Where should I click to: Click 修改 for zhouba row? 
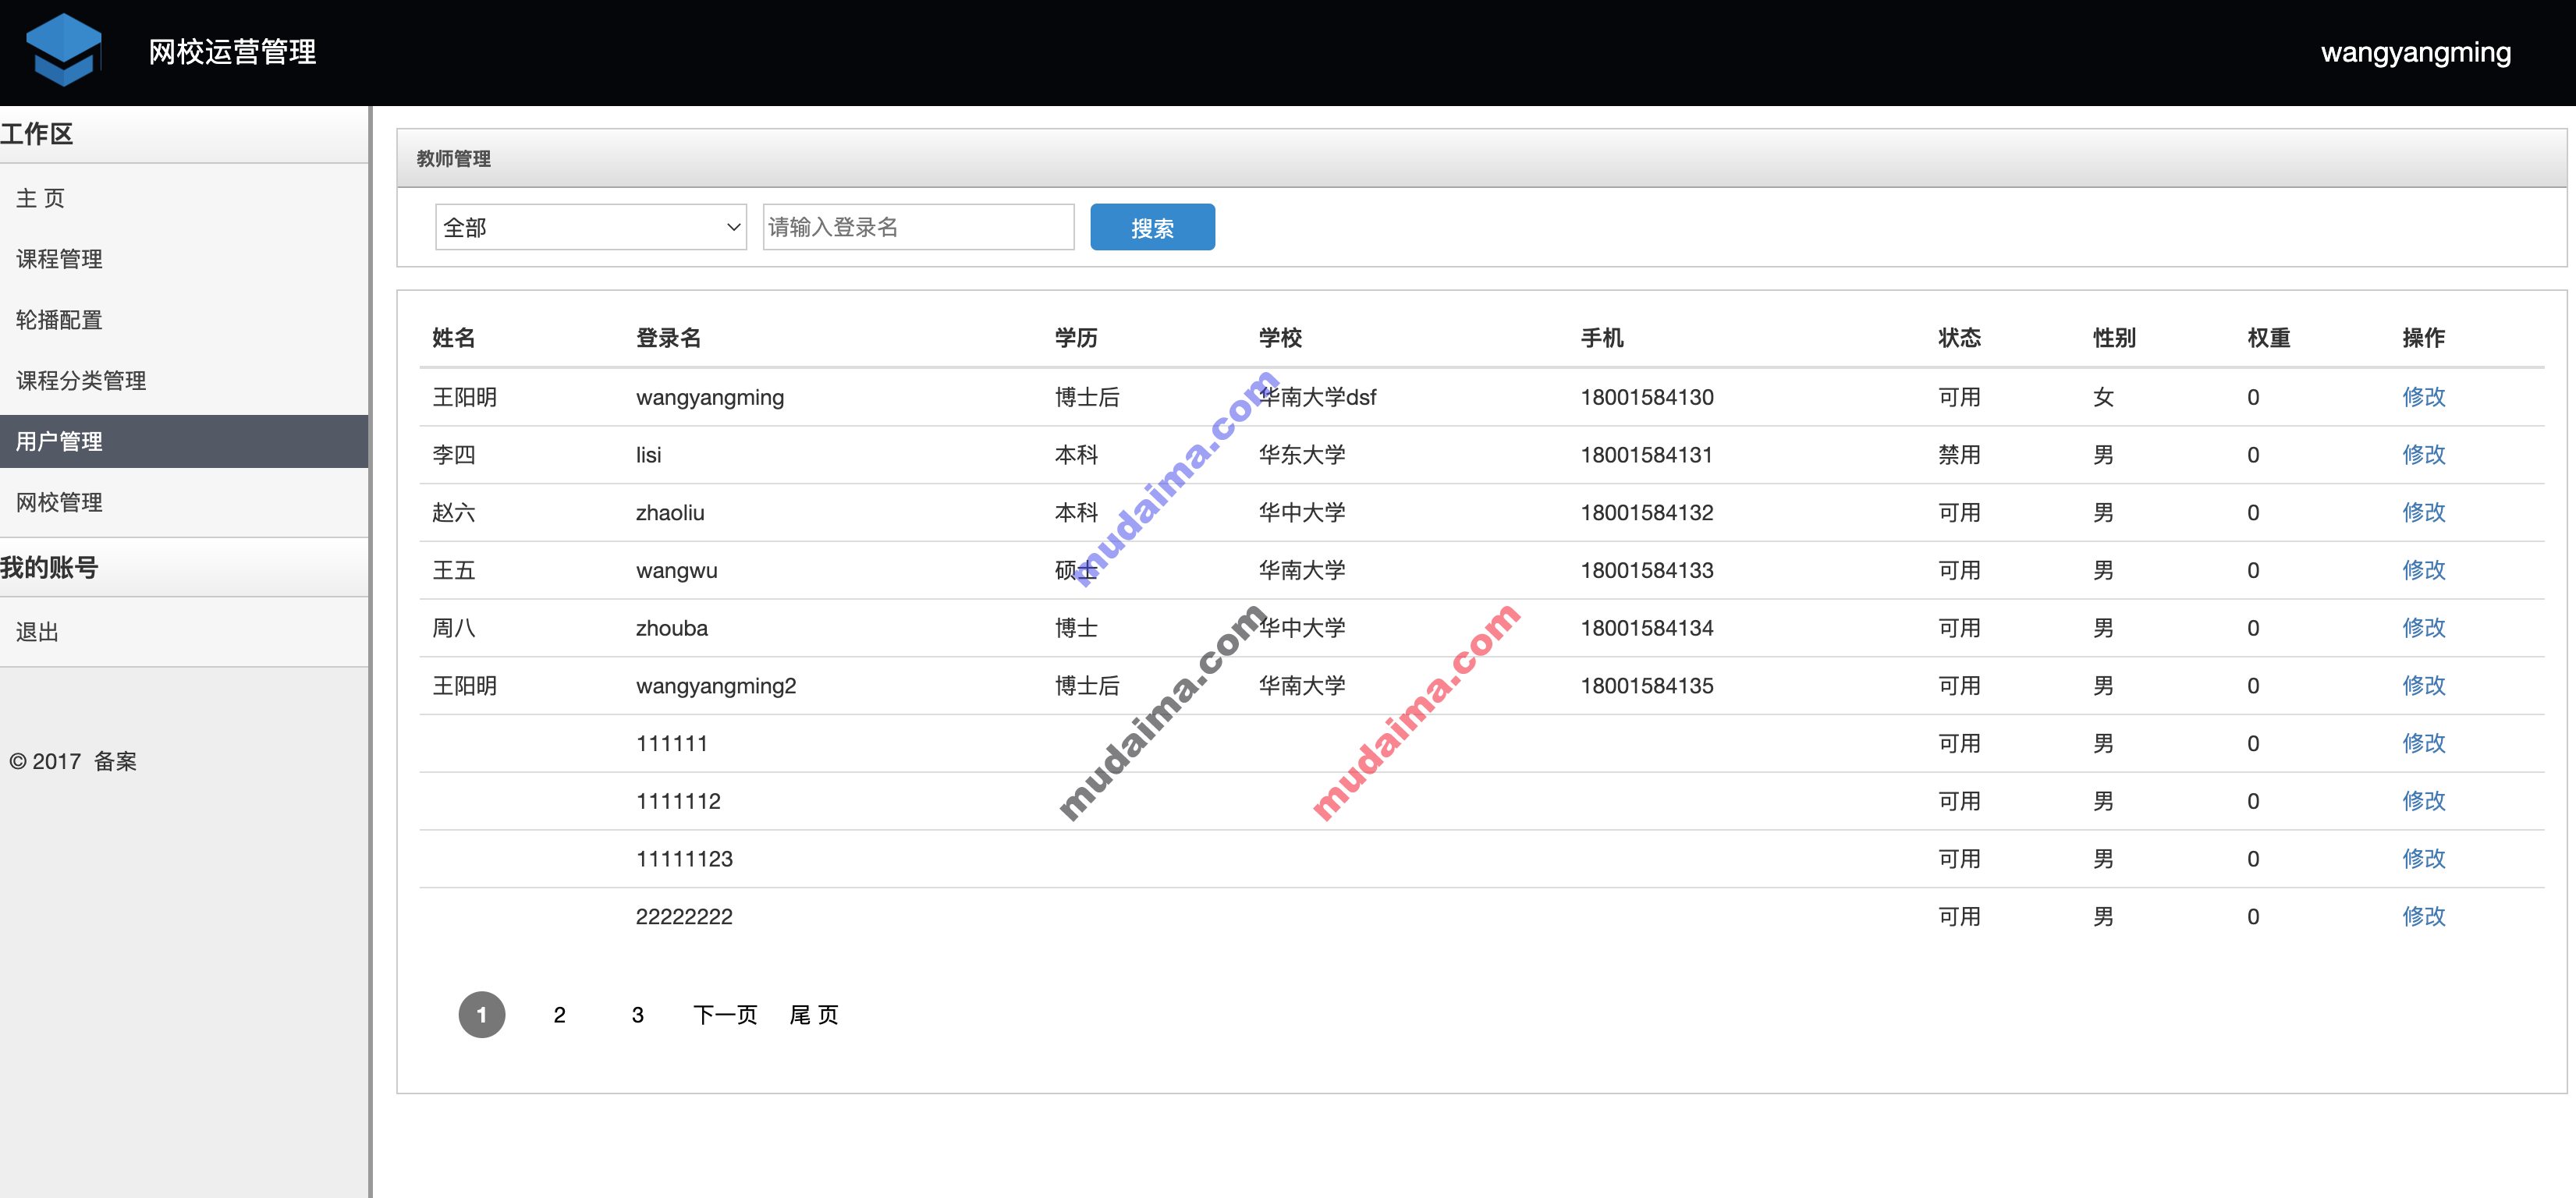point(2423,628)
